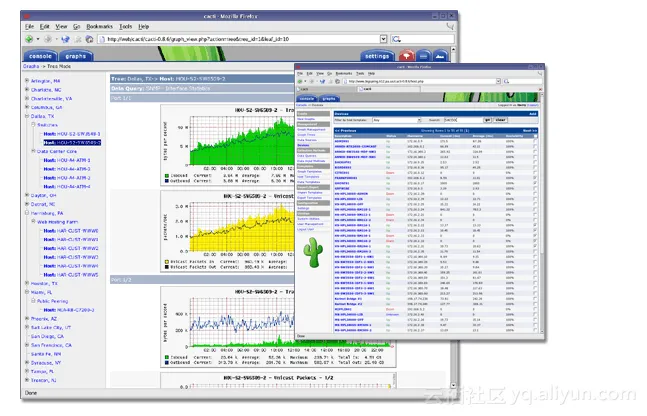Viewport: 647px width, 416px height.
Task: Click the red close-tab icon in the front window tab bar
Action: 540,89
